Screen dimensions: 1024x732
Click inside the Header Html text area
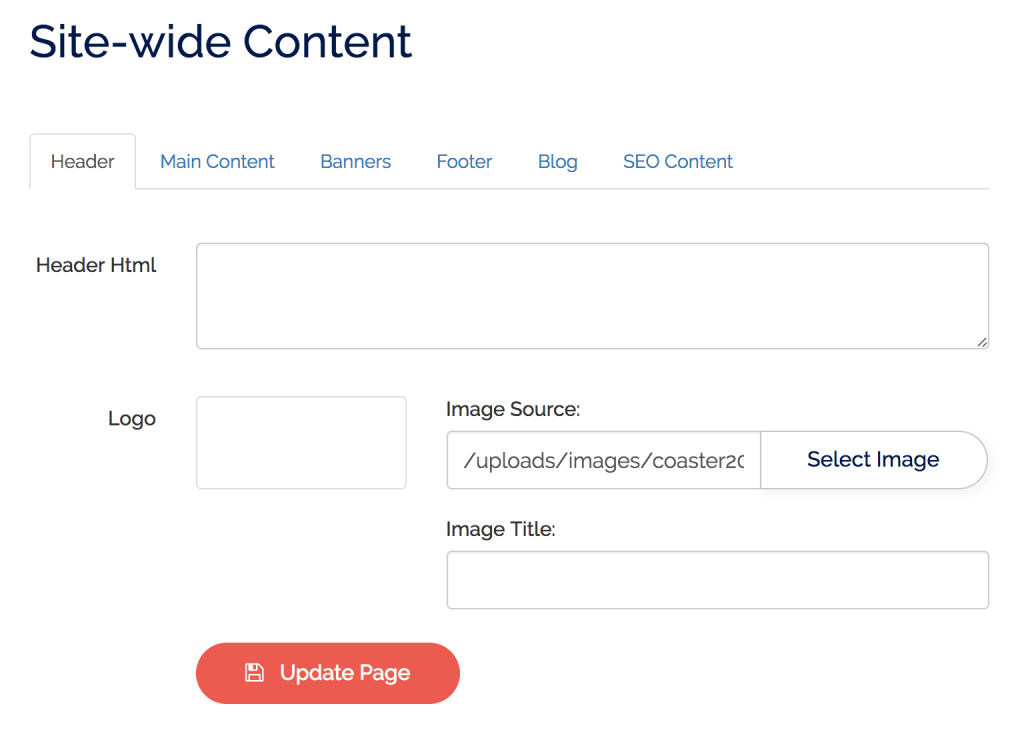[x=592, y=295]
